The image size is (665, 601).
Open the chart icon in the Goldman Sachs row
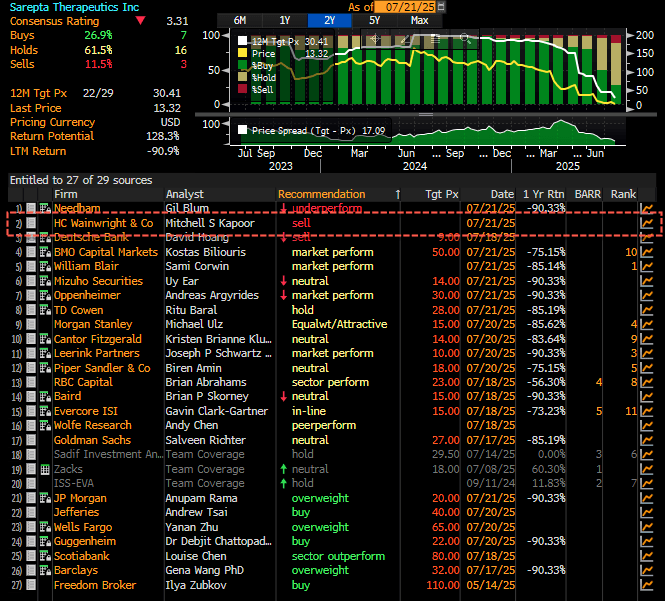[x=647, y=440]
